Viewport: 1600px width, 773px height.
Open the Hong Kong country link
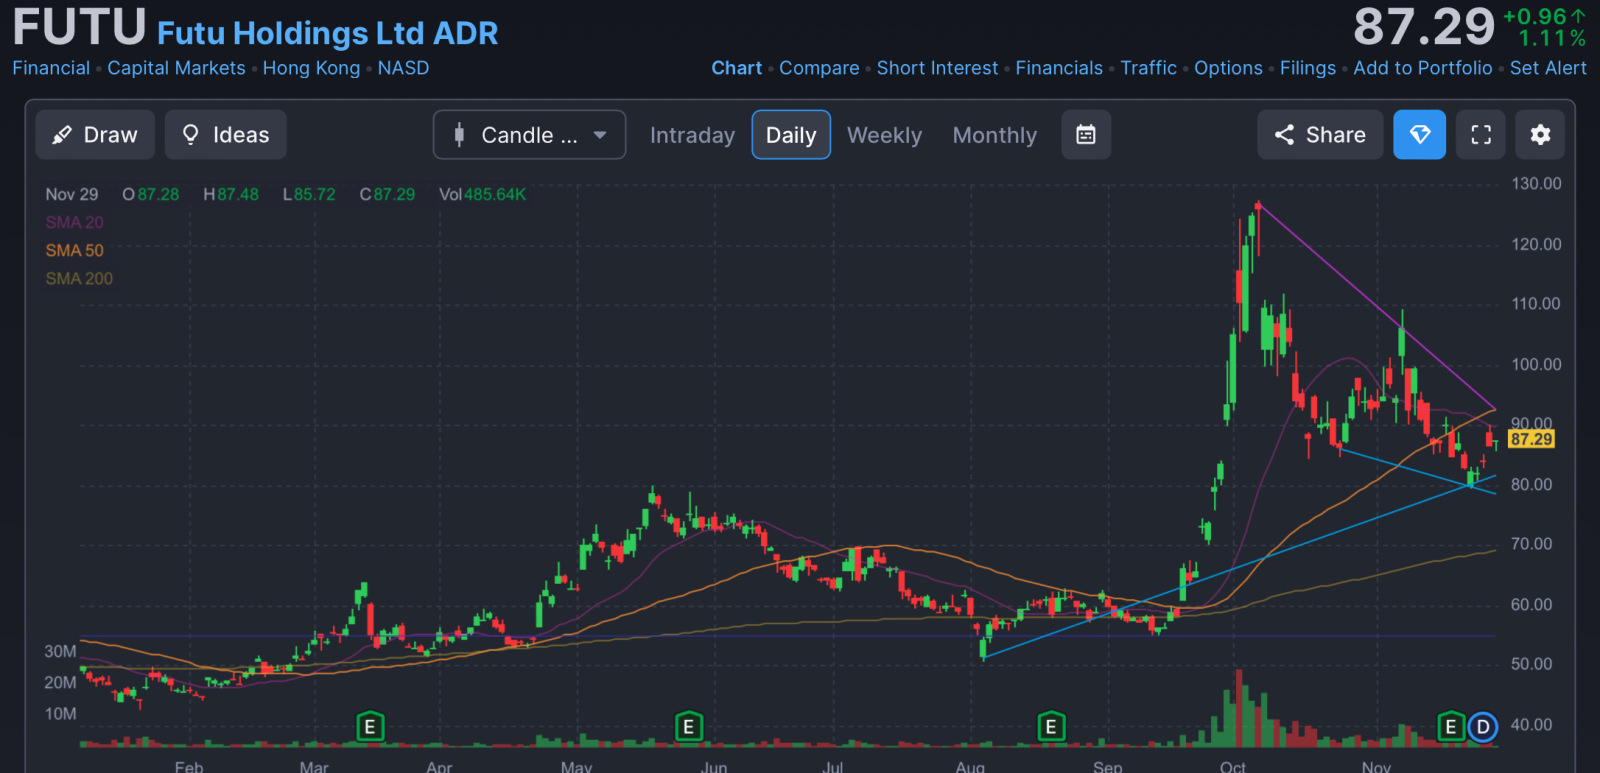[x=311, y=68]
